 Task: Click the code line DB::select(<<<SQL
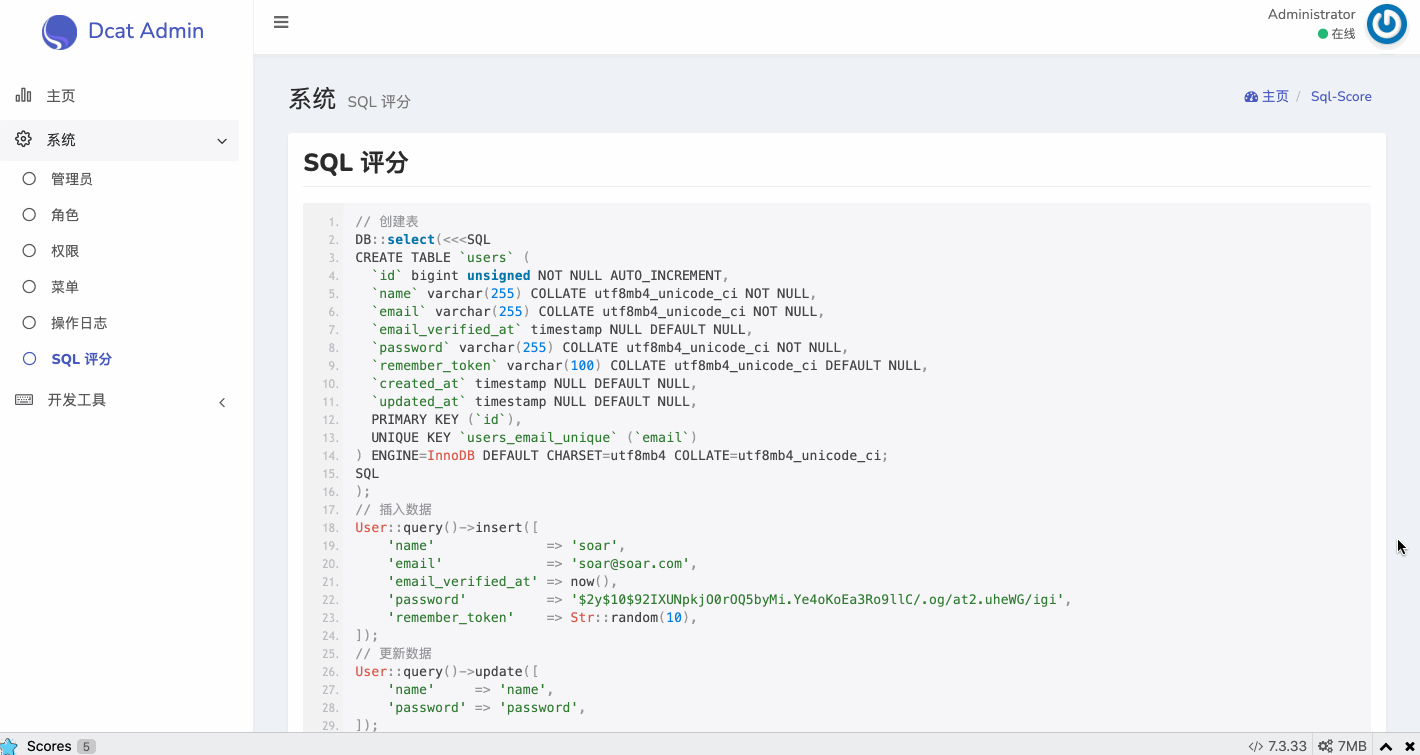tap(423, 239)
